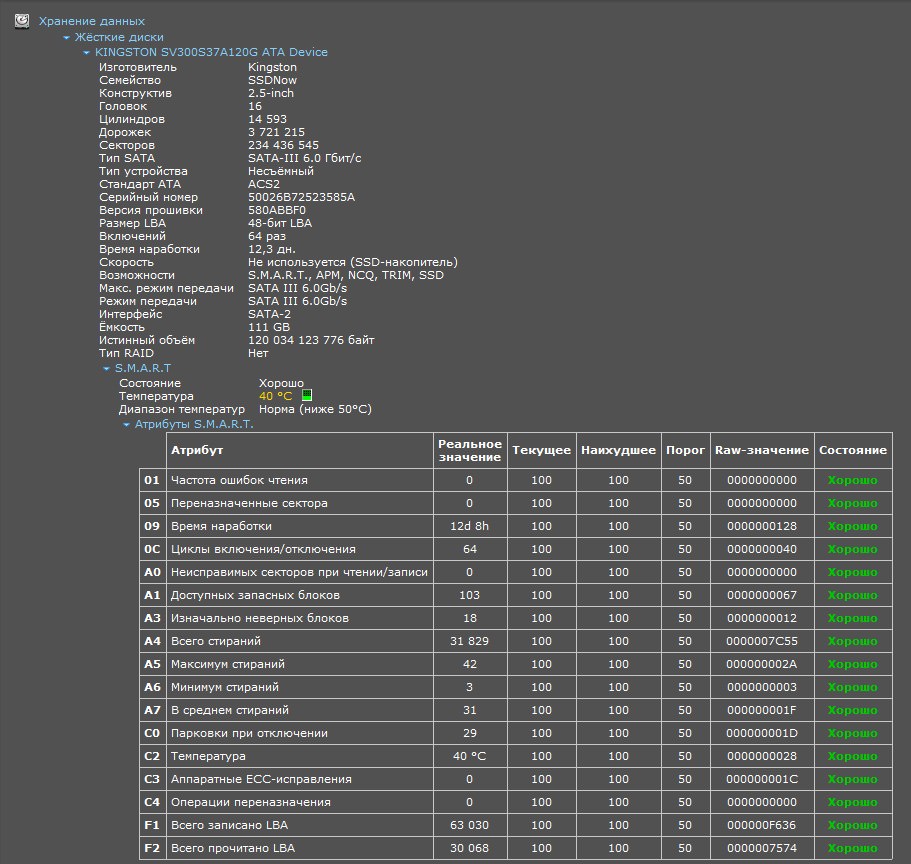Click attribute ID F2 cell

click(x=153, y=848)
